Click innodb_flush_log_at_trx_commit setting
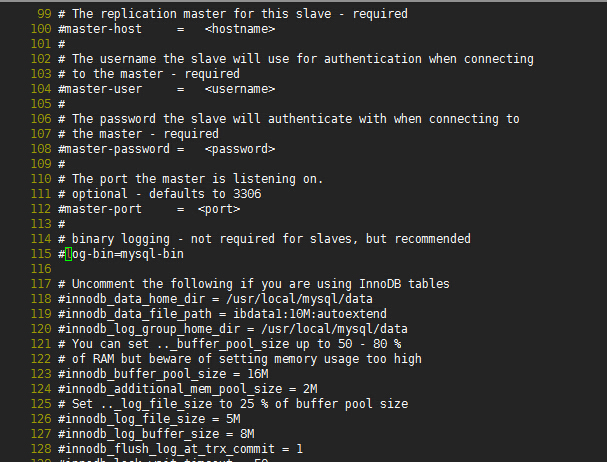This screenshot has height=462, width=607. pos(166,449)
